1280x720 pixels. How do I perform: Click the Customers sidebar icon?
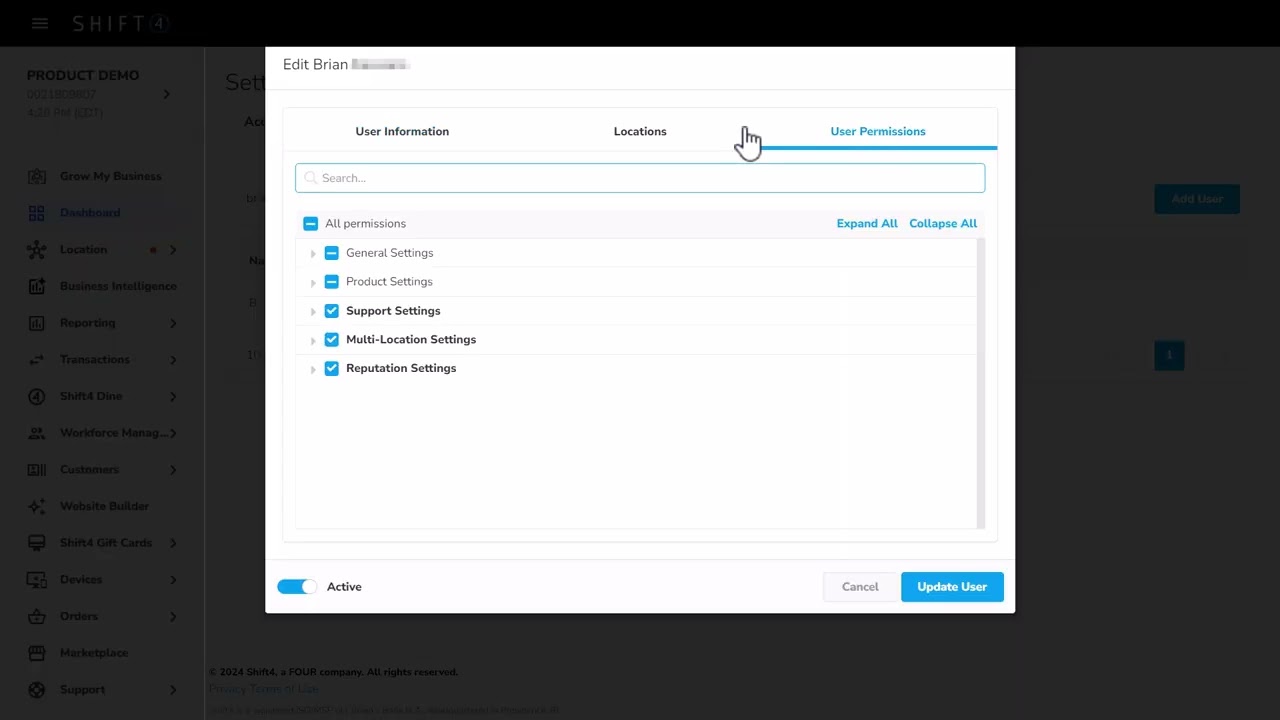pos(37,469)
